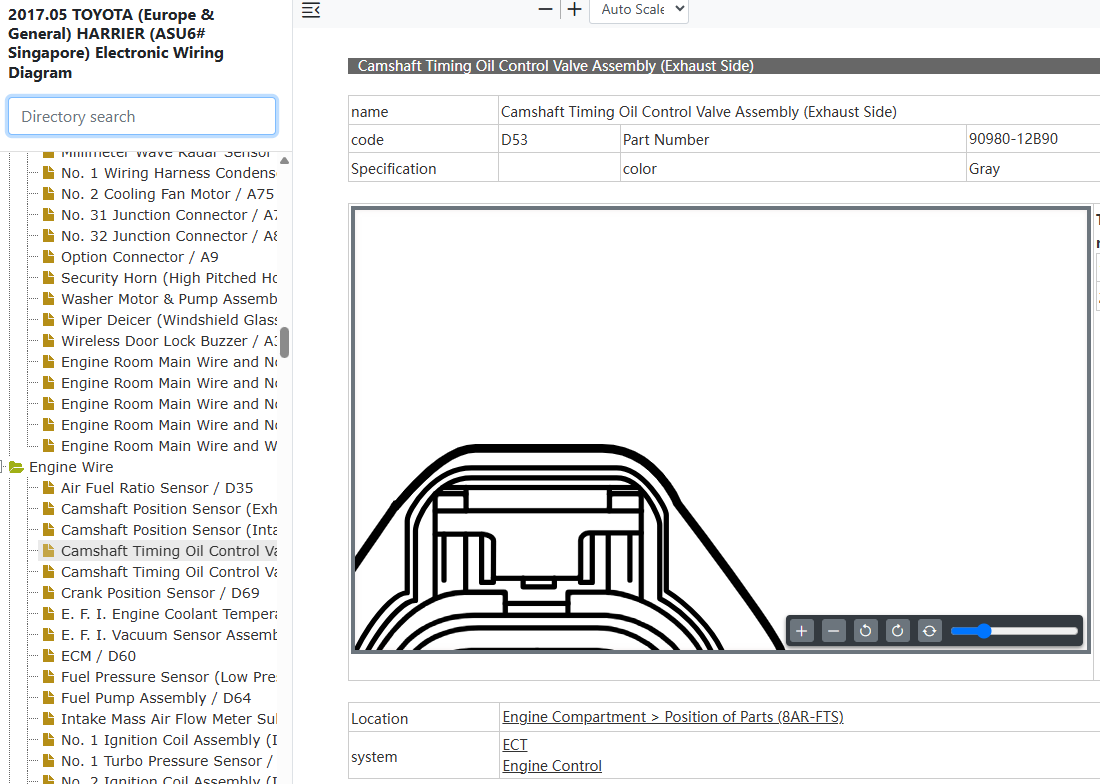Click the directory tree scrollbar thumb
This screenshot has width=1100, height=784.
tap(284, 342)
